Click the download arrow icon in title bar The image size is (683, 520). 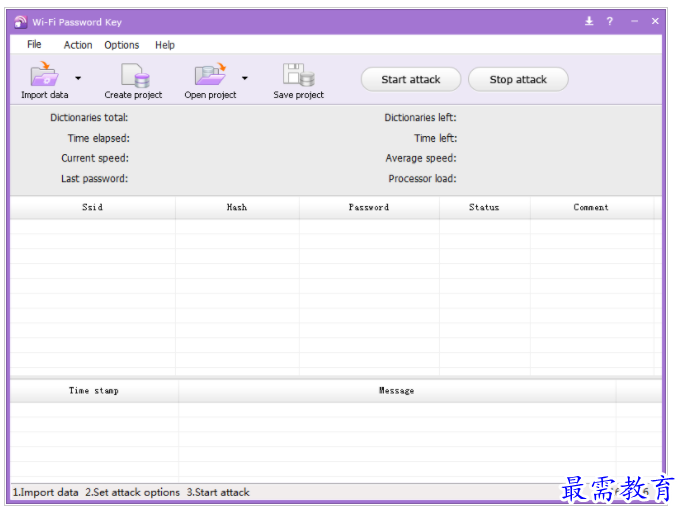click(589, 21)
